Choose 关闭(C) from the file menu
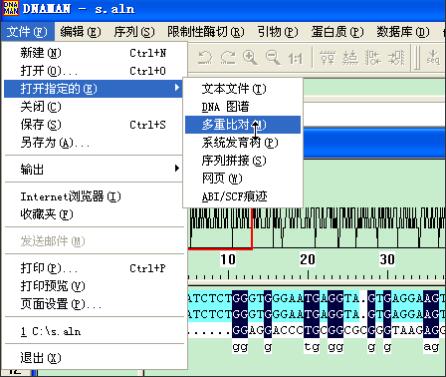 (93, 107)
